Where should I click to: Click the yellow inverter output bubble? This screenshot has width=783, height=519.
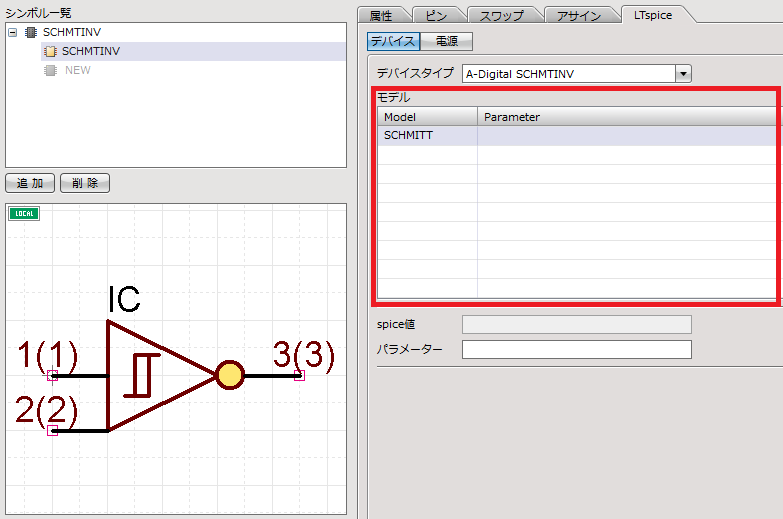[230, 375]
